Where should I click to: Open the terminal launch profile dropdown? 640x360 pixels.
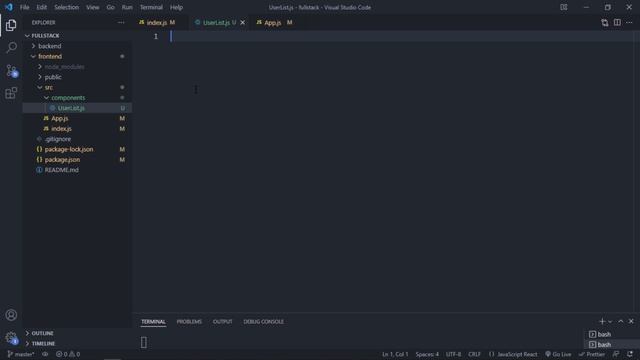coord(610,322)
